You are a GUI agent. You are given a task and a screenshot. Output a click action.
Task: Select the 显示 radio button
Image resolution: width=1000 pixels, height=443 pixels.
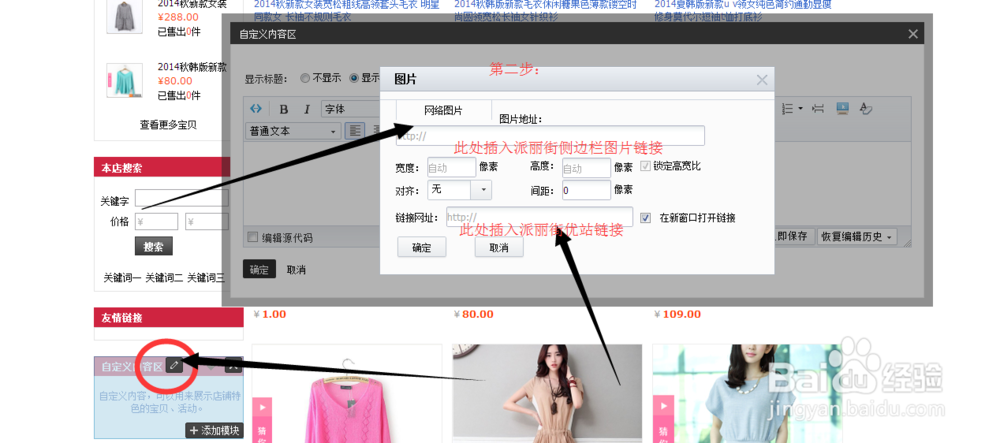[x=354, y=79]
